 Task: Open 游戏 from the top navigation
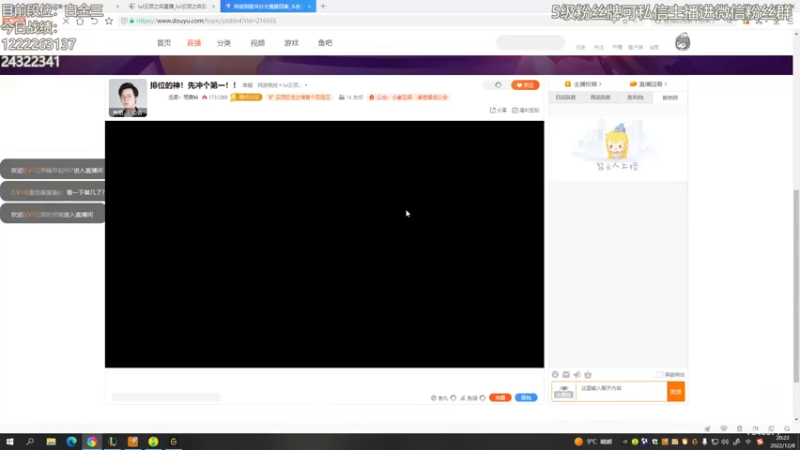point(291,43)
